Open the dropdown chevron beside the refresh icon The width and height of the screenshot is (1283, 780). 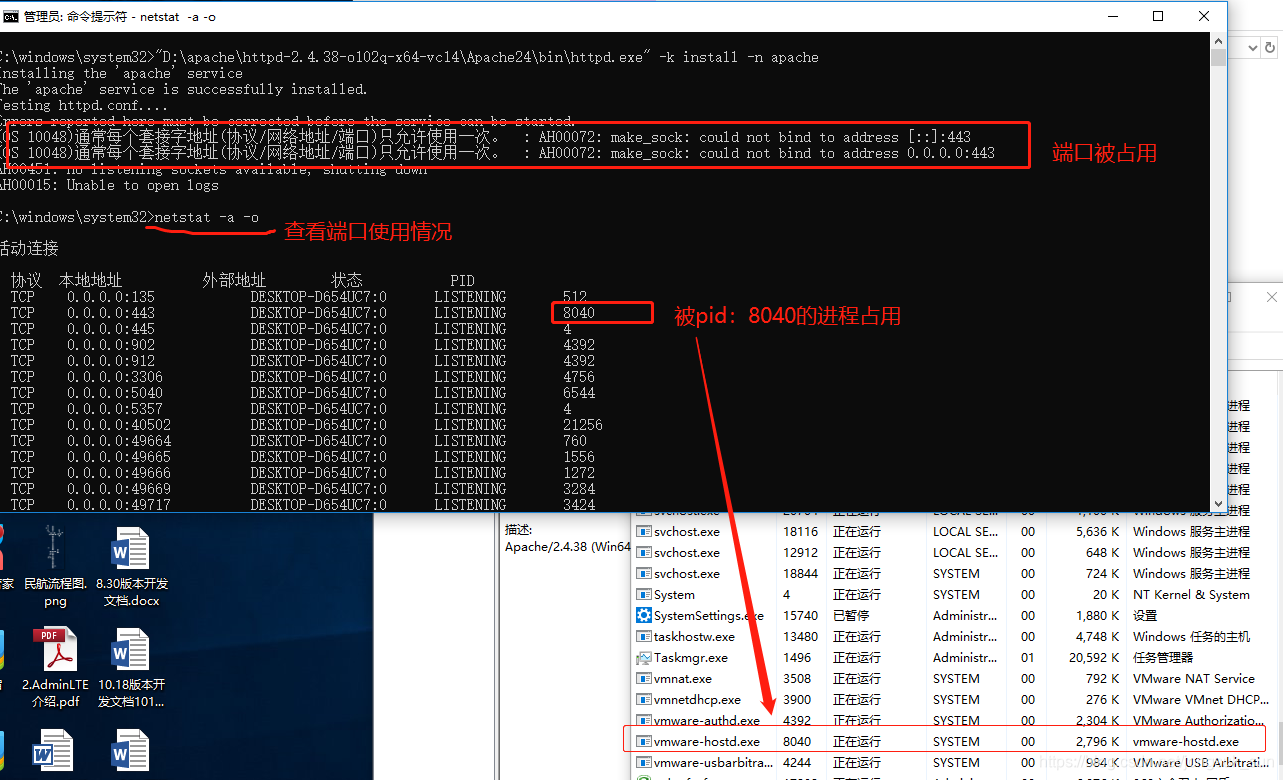1252,47
